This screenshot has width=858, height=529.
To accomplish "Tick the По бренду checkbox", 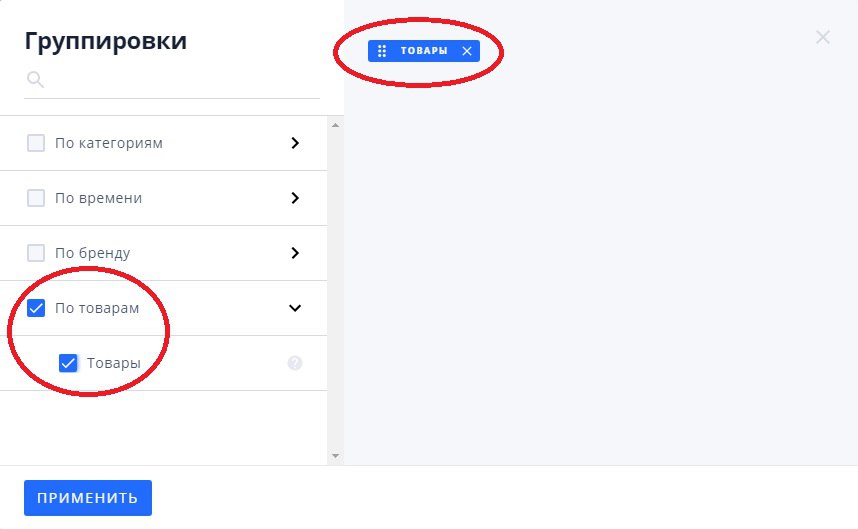I will click(x=36, y=253).
